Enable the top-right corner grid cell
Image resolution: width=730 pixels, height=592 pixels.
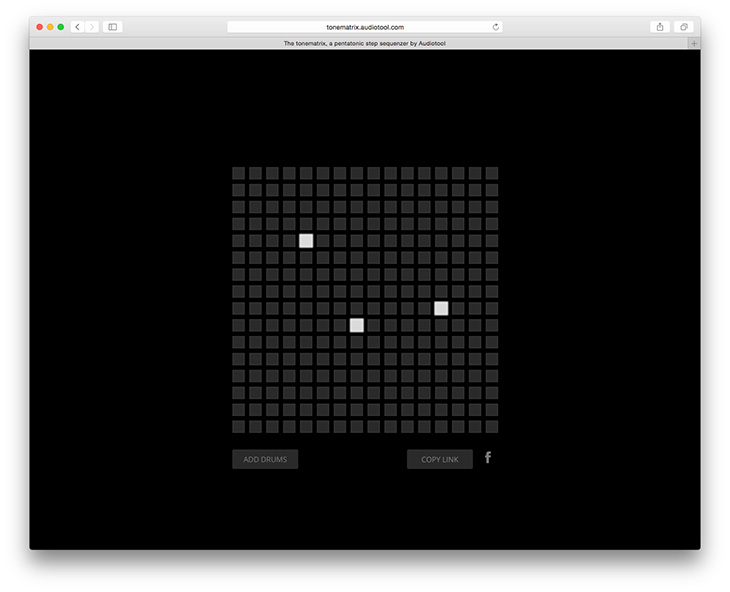pyautogui.click(x=492, y=173)
